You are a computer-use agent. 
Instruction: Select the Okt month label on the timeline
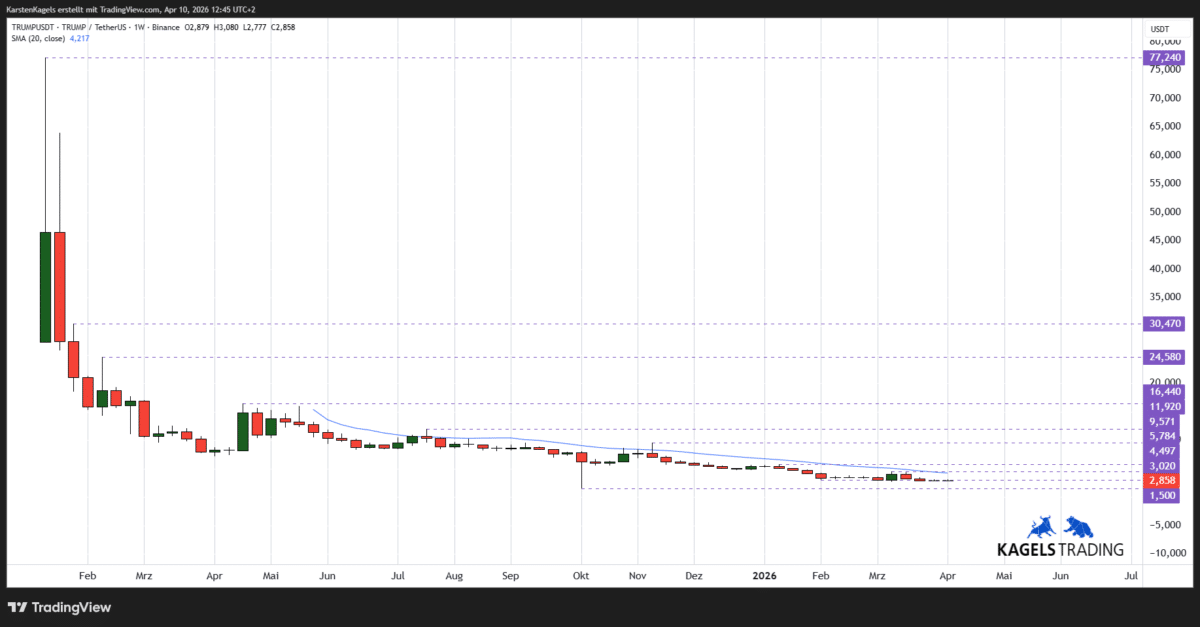[x=580, y=576]
